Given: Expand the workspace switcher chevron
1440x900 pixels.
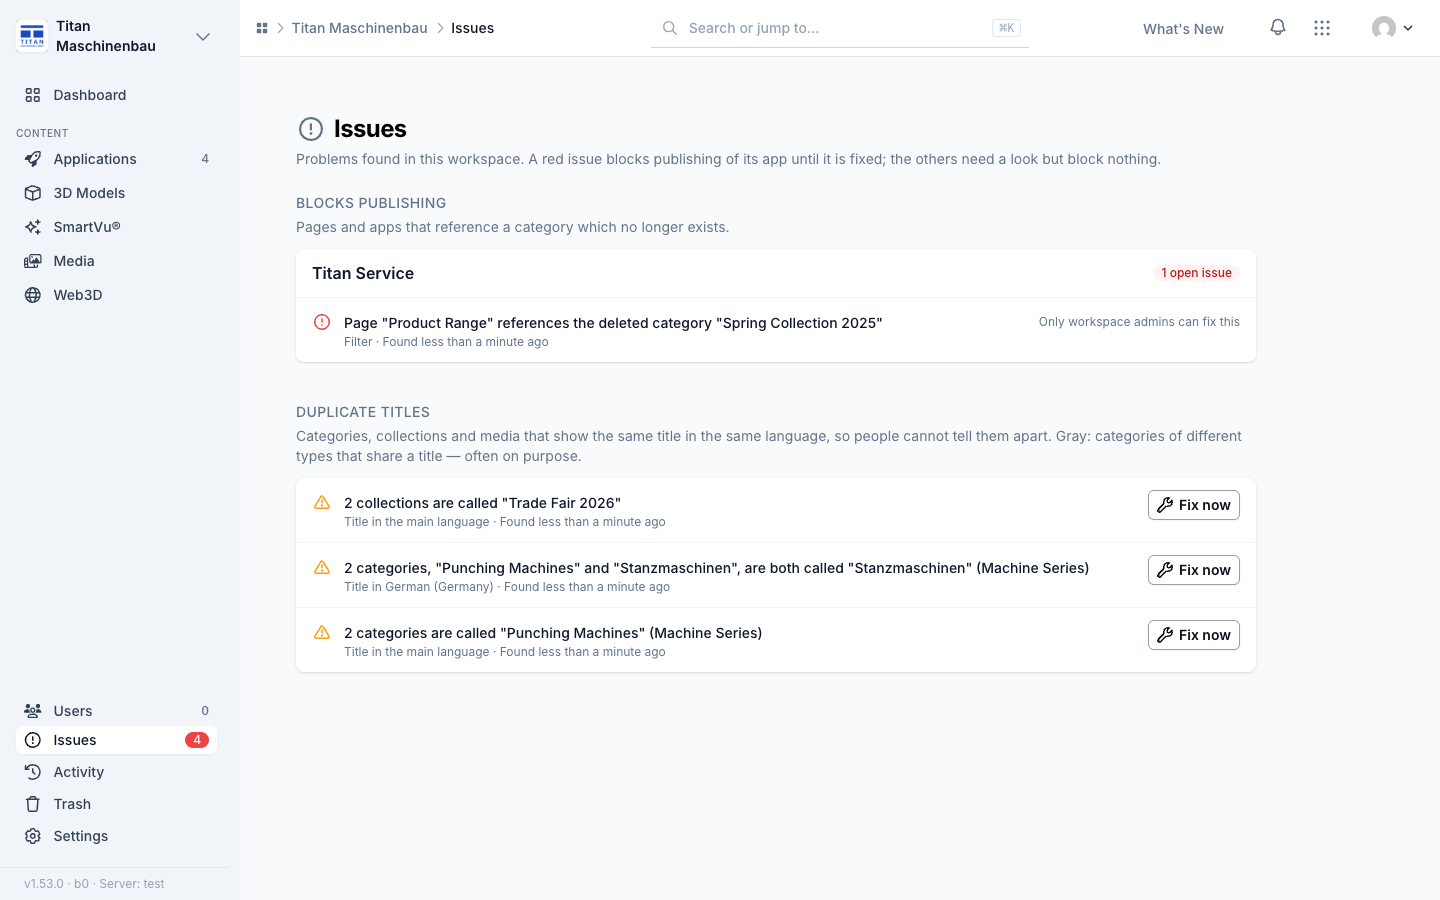Looking at the screenshot, I should (x=203, y=37).
